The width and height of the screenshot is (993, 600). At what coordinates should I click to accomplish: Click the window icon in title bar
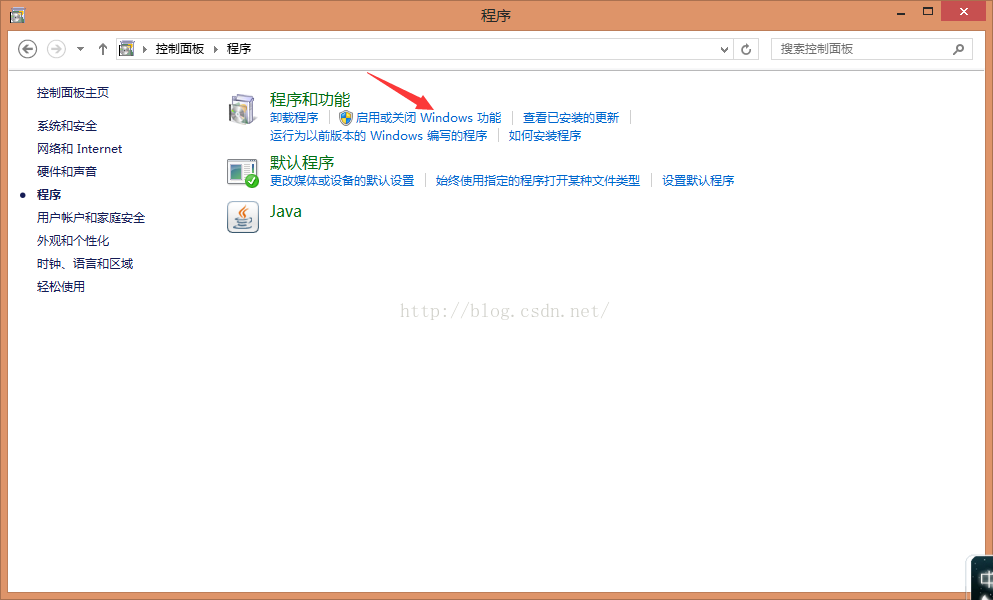(17, 15)
